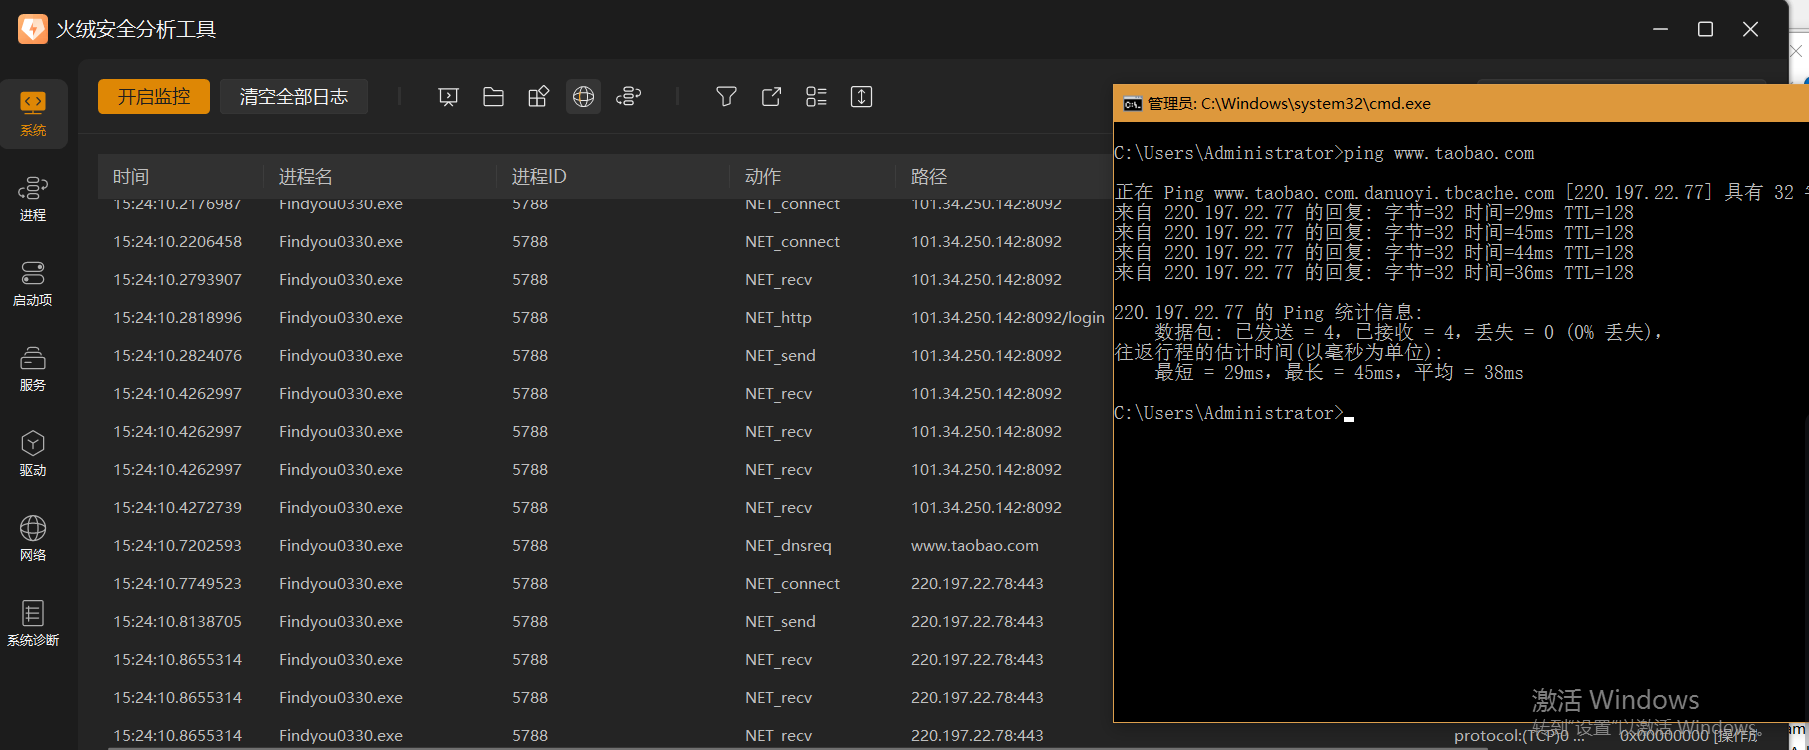1809x750 pixels.
Task: Minimize the Huorong analysis tool window
Action: coord(1661,29)
